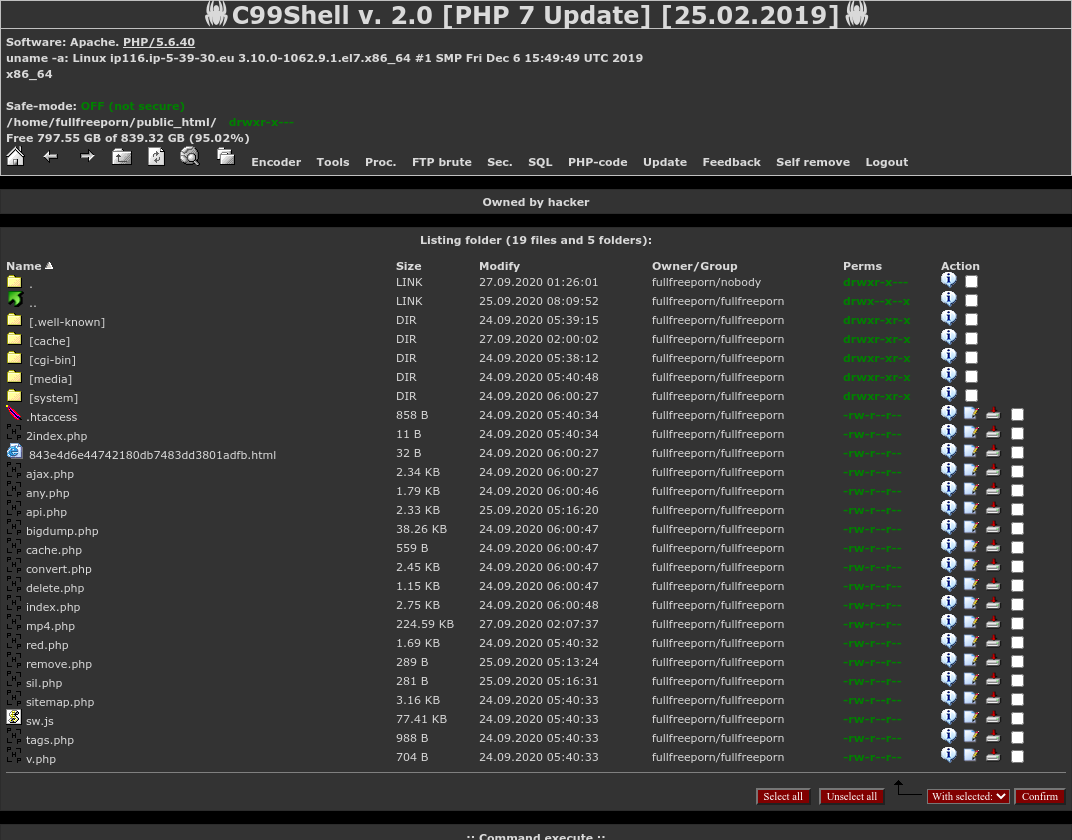Open the Encoder menu
The width and height of the screenshot is (1072, 840).
(276, 162)
